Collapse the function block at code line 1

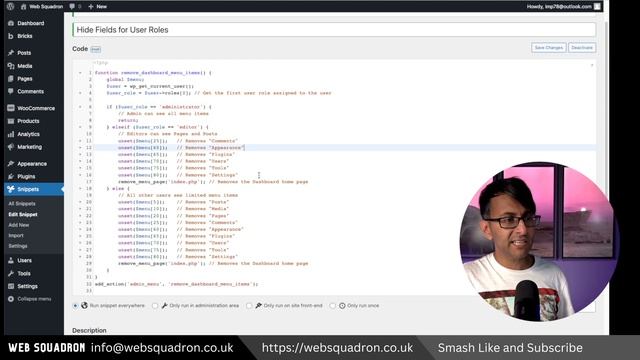coord(80,73)
